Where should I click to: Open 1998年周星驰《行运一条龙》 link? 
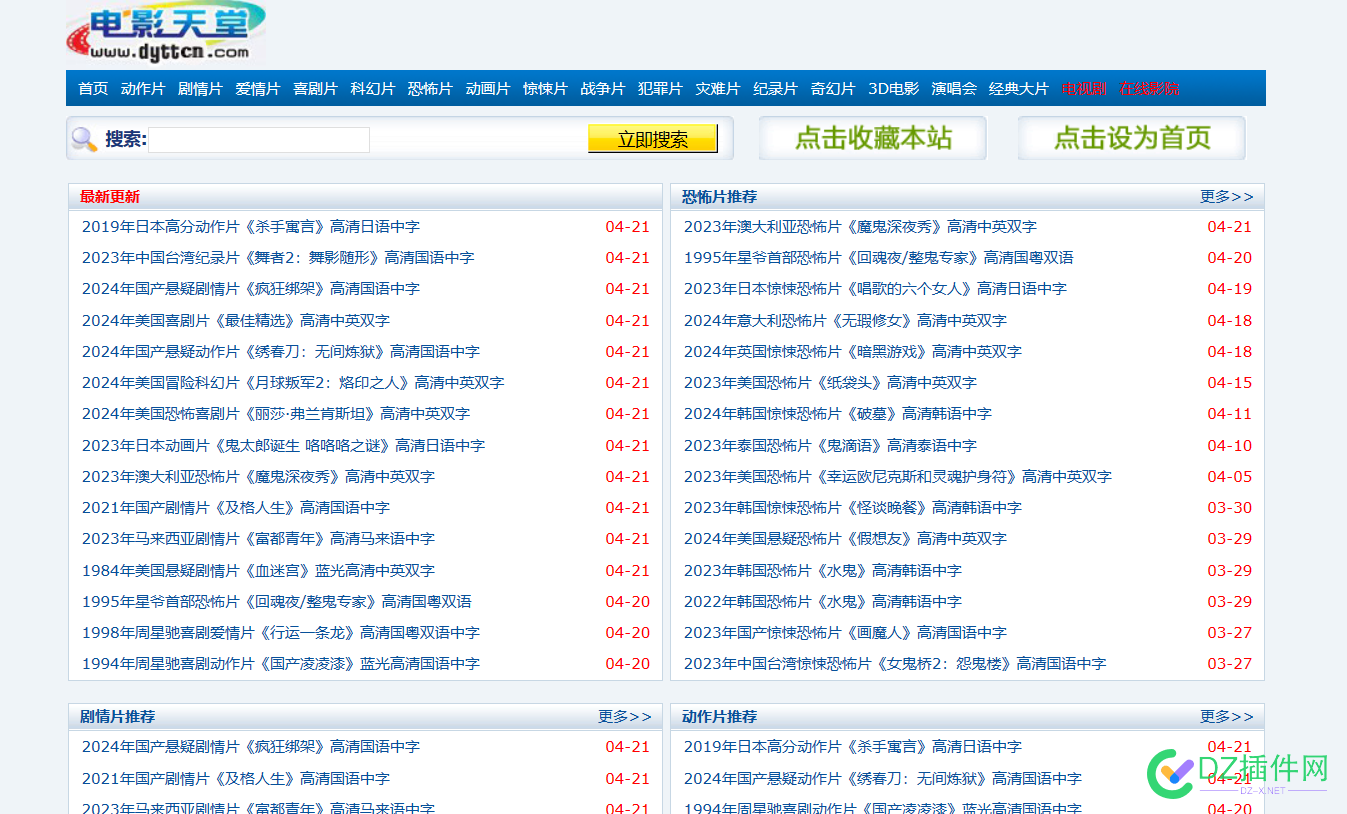pos(281,633)
